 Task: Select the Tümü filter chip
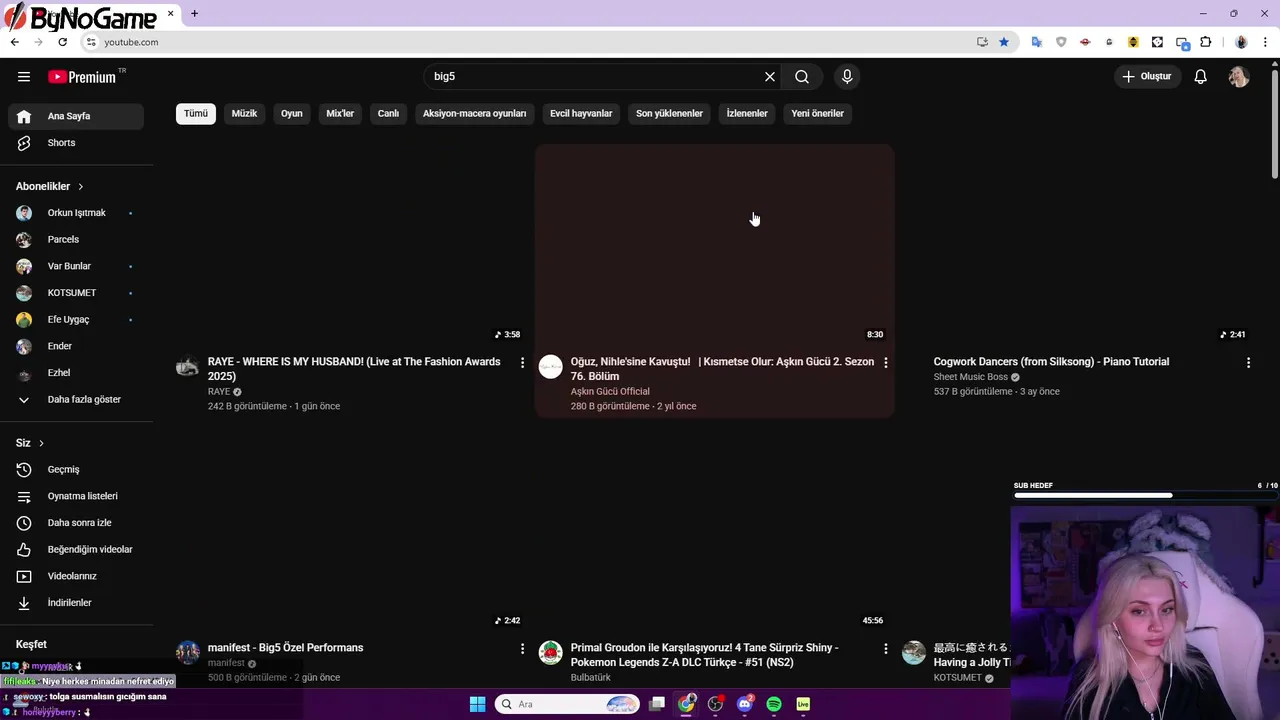pos(196,114)
